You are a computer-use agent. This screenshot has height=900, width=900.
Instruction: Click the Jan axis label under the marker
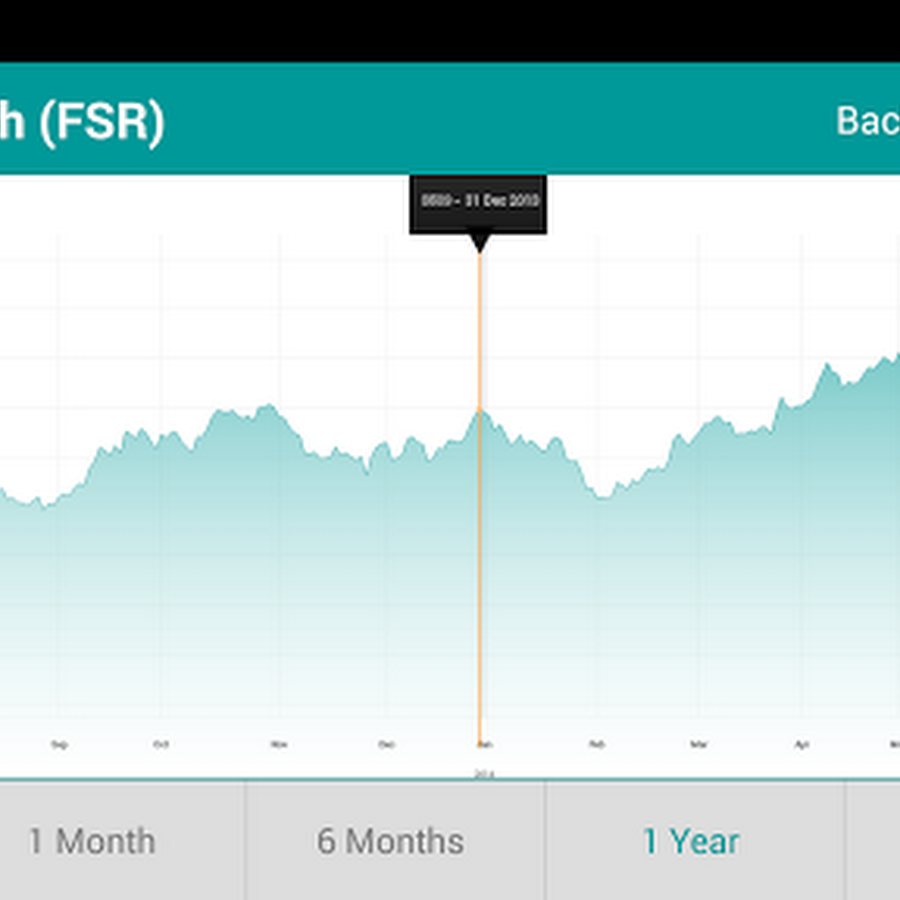tap(484, 745)
